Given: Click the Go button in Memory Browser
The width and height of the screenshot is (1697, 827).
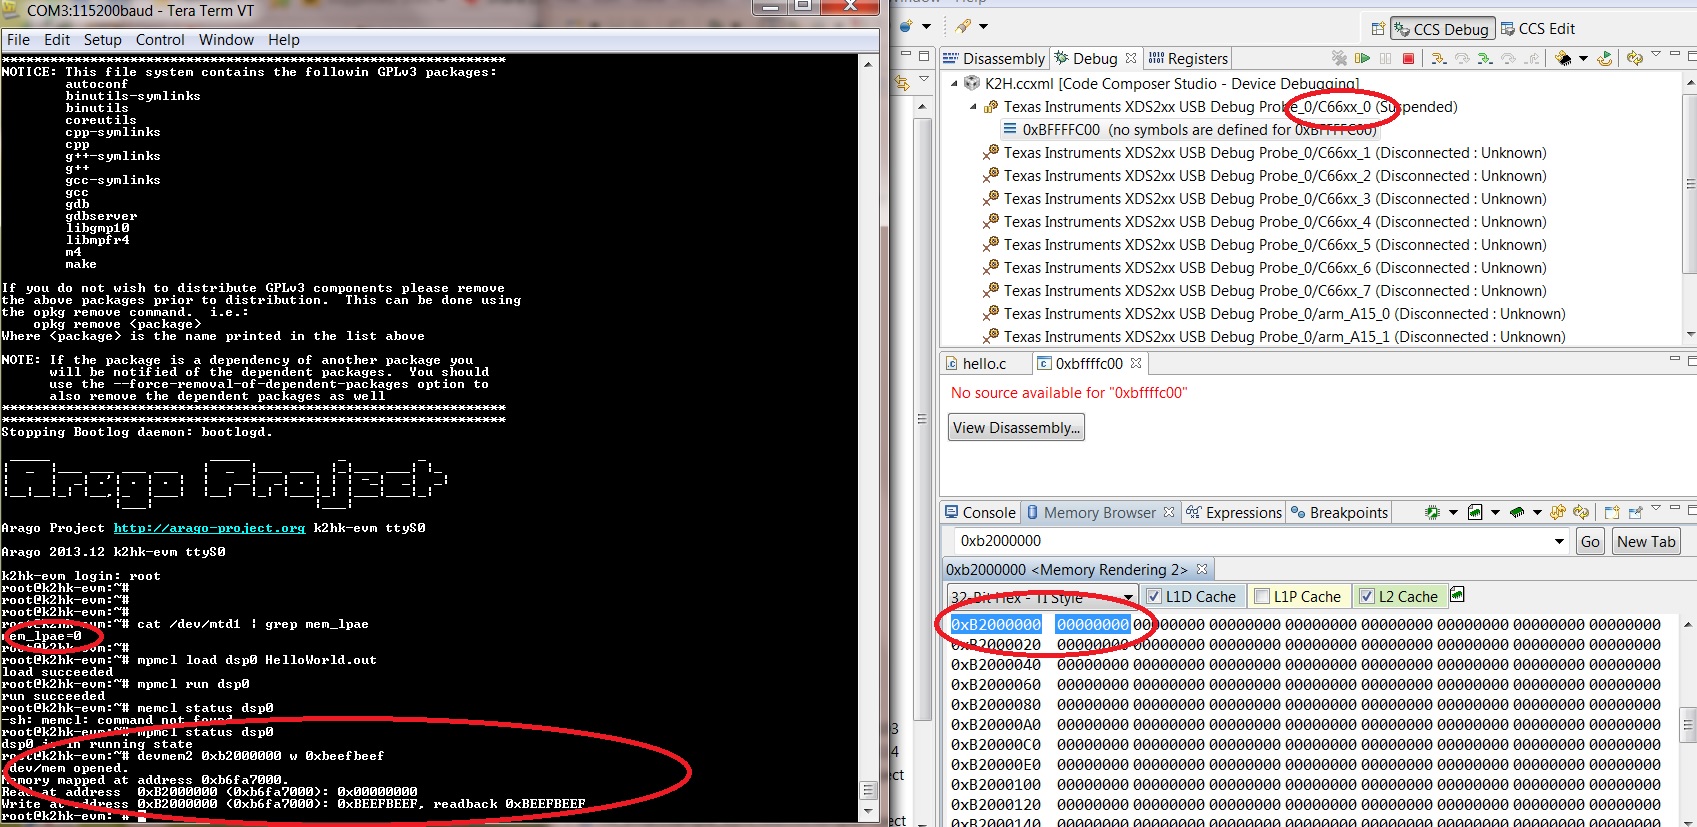Looking at the screenshot, I should tap(1590, 542).
